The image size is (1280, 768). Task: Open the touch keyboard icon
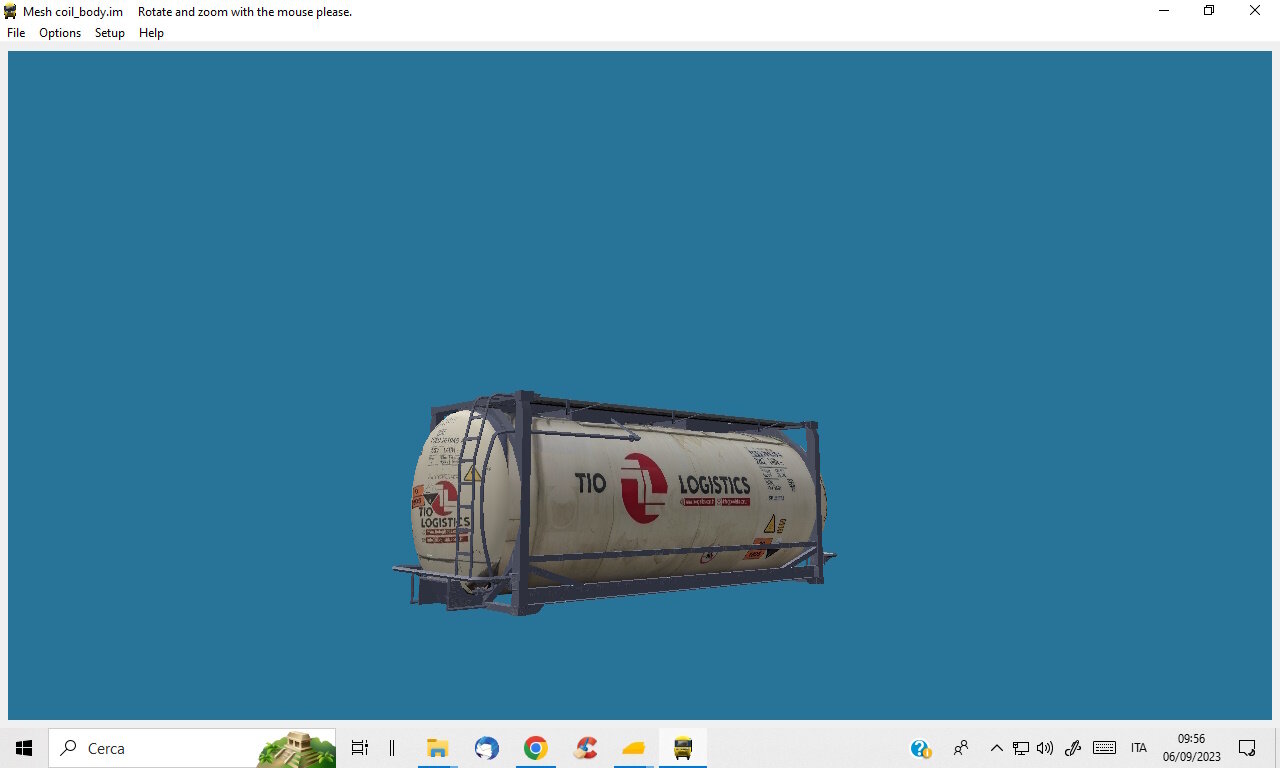[1104, 748]
